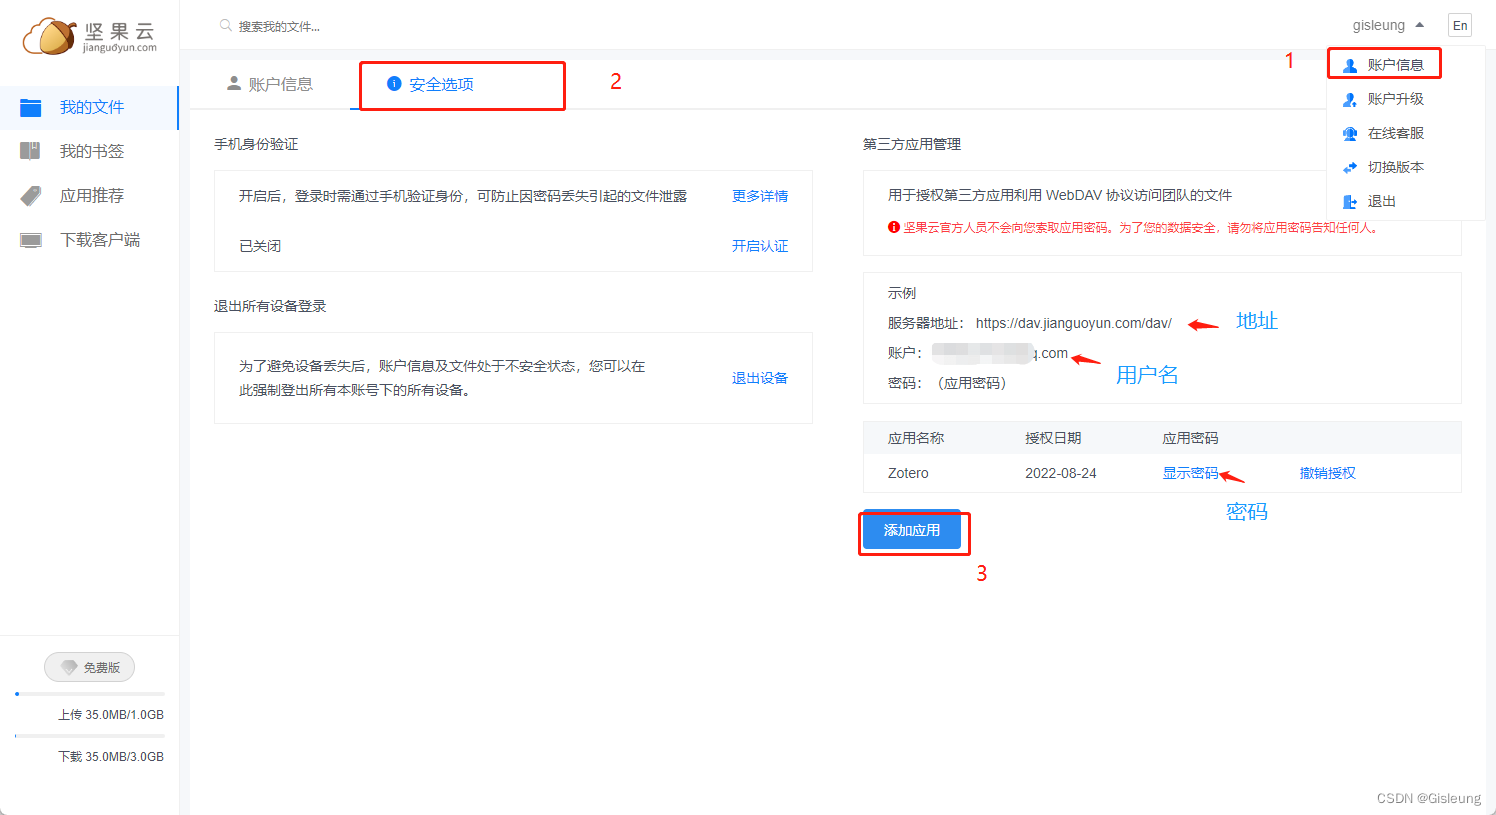Image resolution: width=1496 pixels, height=815 pixels.
Task: Click the upload quota progress bar
Action: [90, 693]
